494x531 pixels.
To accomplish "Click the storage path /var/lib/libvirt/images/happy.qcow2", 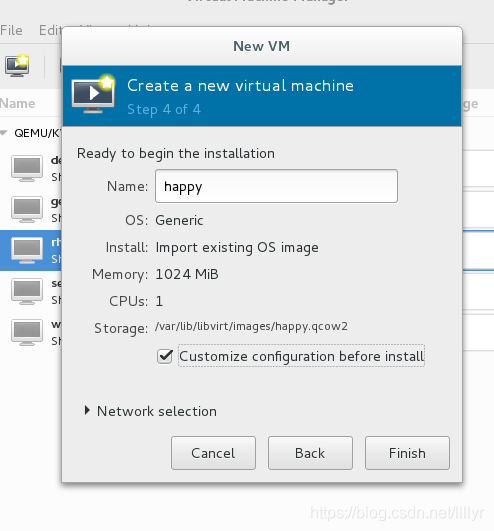I will click(x=251, y=326).
